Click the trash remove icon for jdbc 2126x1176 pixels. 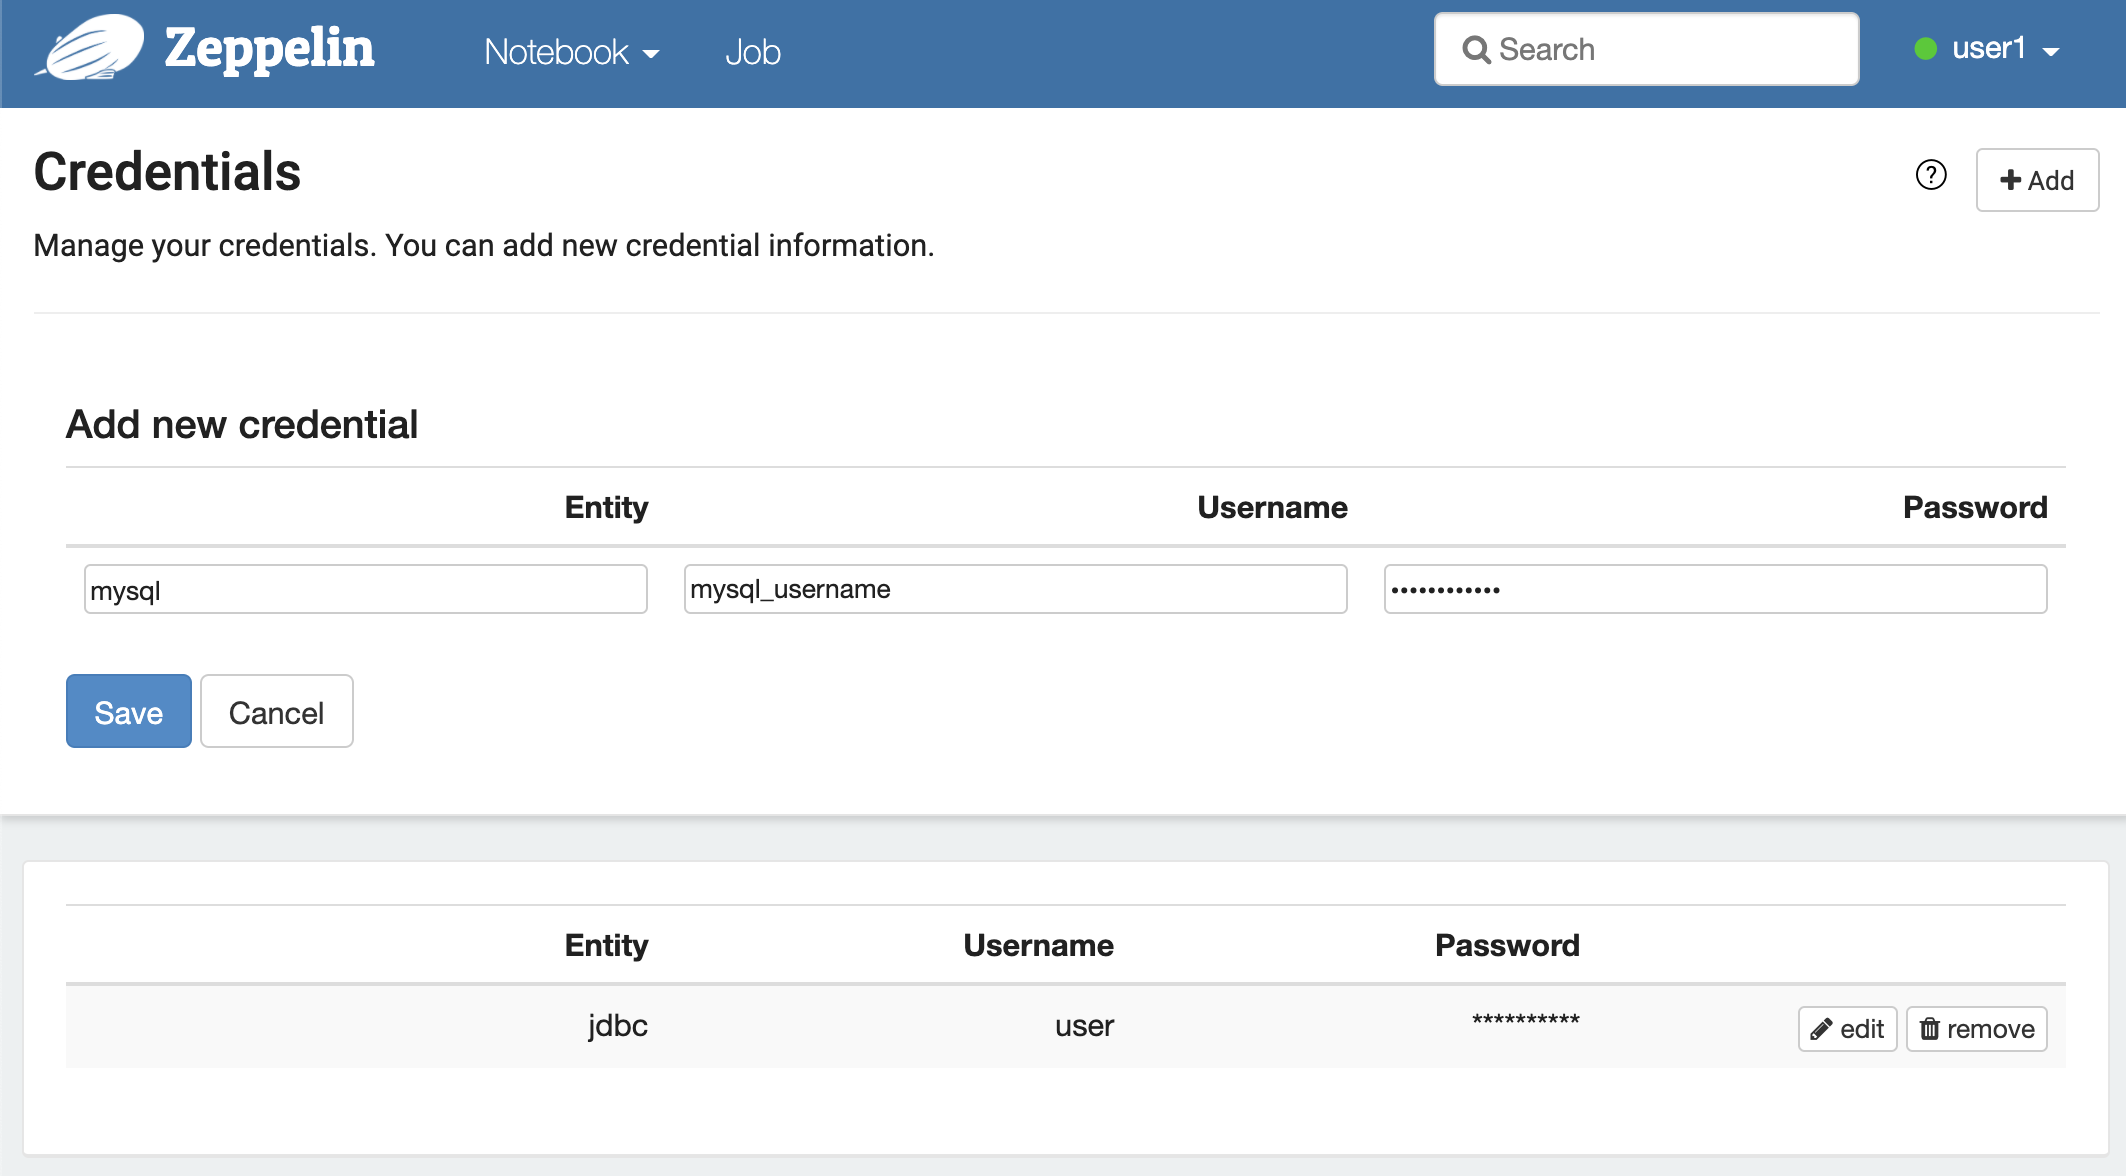pos(1929,1029)
